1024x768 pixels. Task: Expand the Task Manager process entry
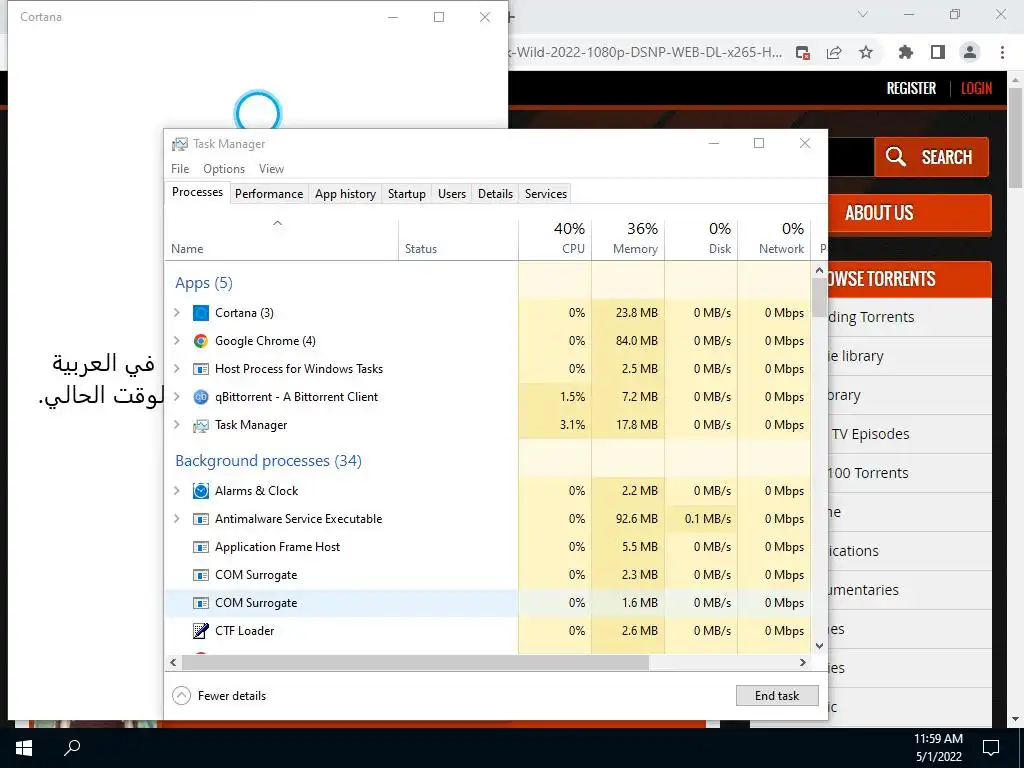coord(176,425)
